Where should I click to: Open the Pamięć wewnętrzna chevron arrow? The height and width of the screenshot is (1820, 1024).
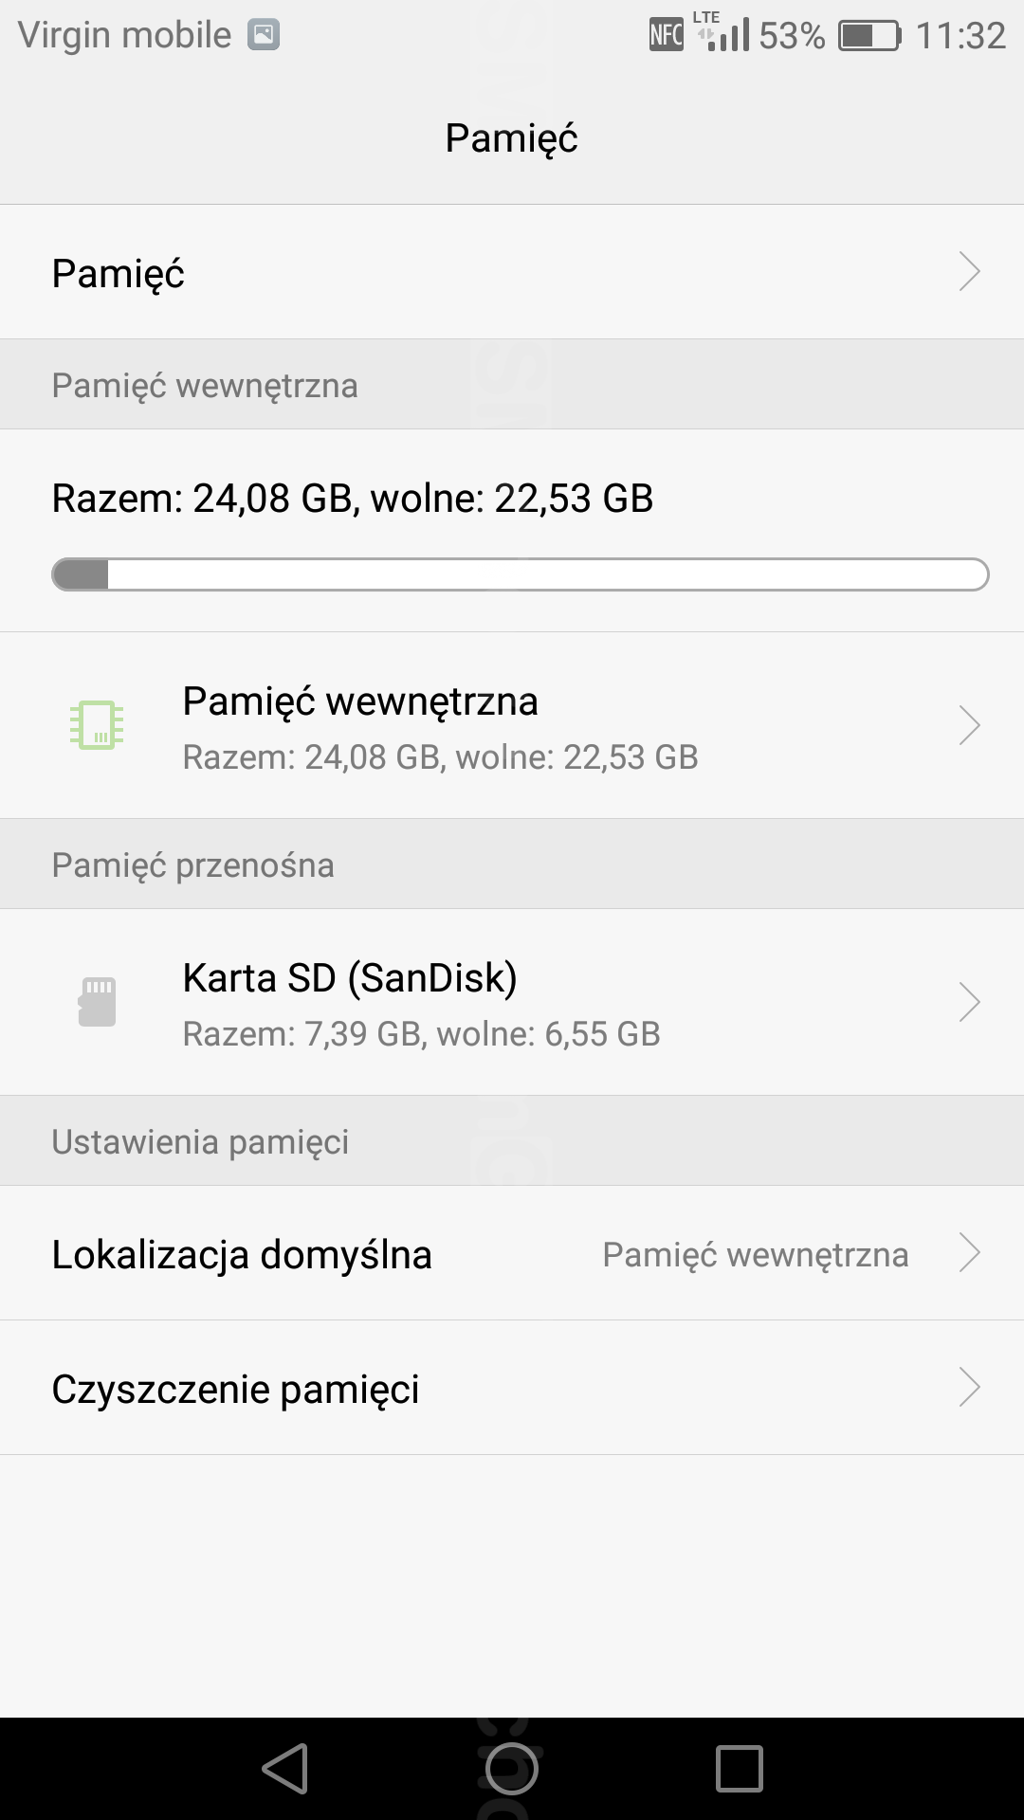(968, 726)
